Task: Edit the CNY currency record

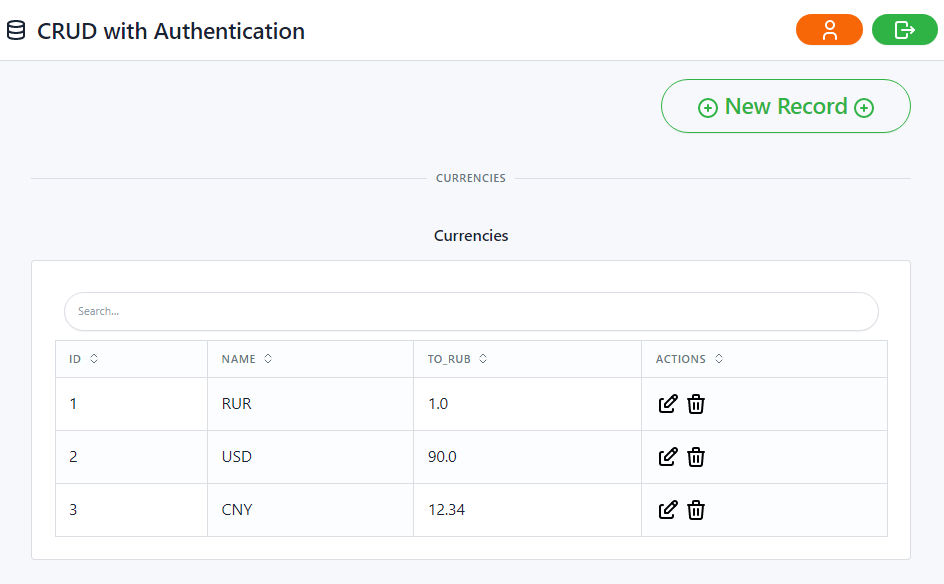Action: (x=668, y=510)
